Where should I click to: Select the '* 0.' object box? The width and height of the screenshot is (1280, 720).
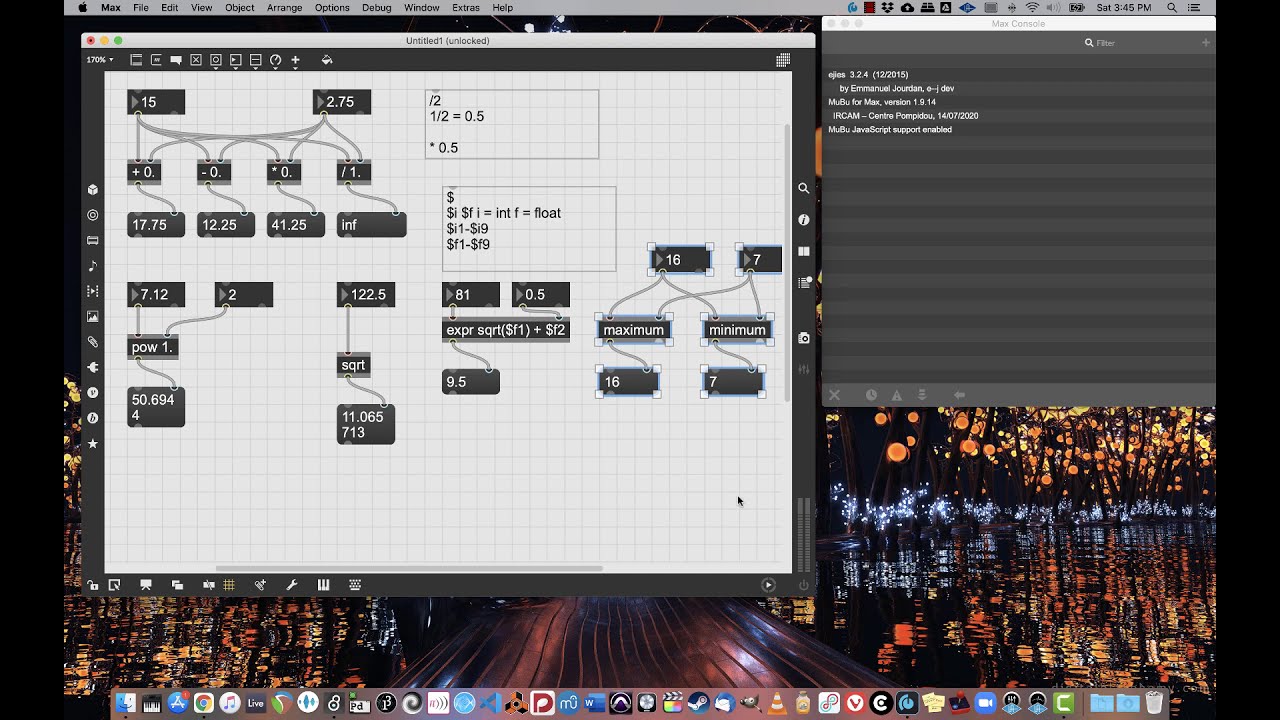tap(284, 172)
